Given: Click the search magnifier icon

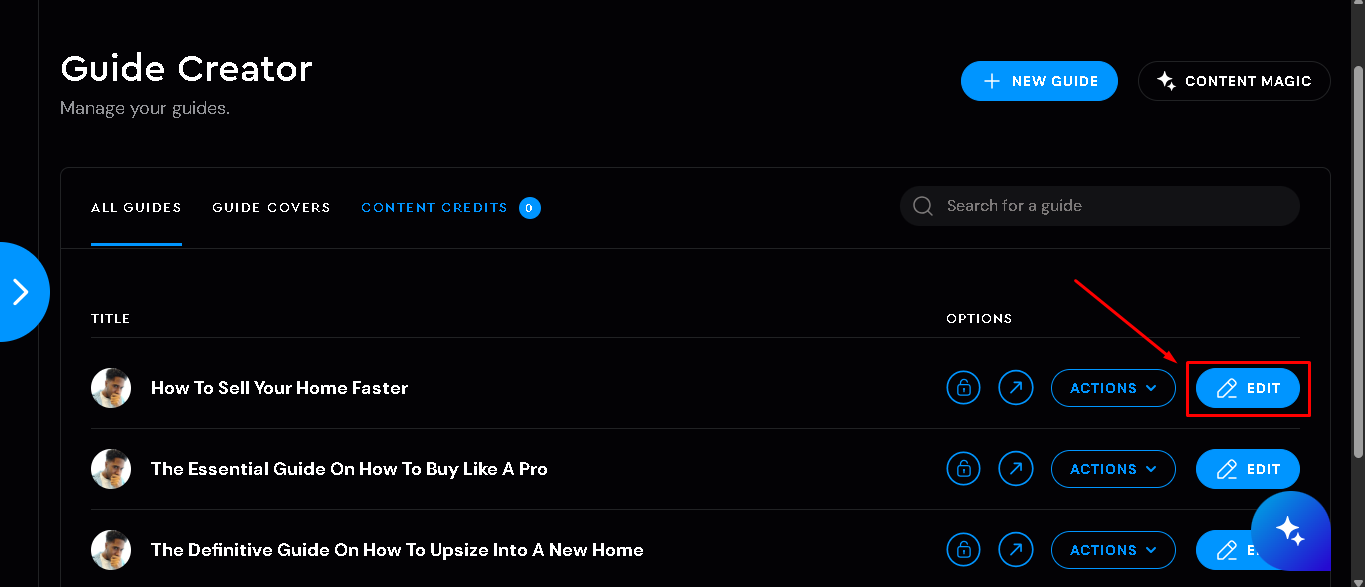Looking at the screenshot, I should coord(923,206).
